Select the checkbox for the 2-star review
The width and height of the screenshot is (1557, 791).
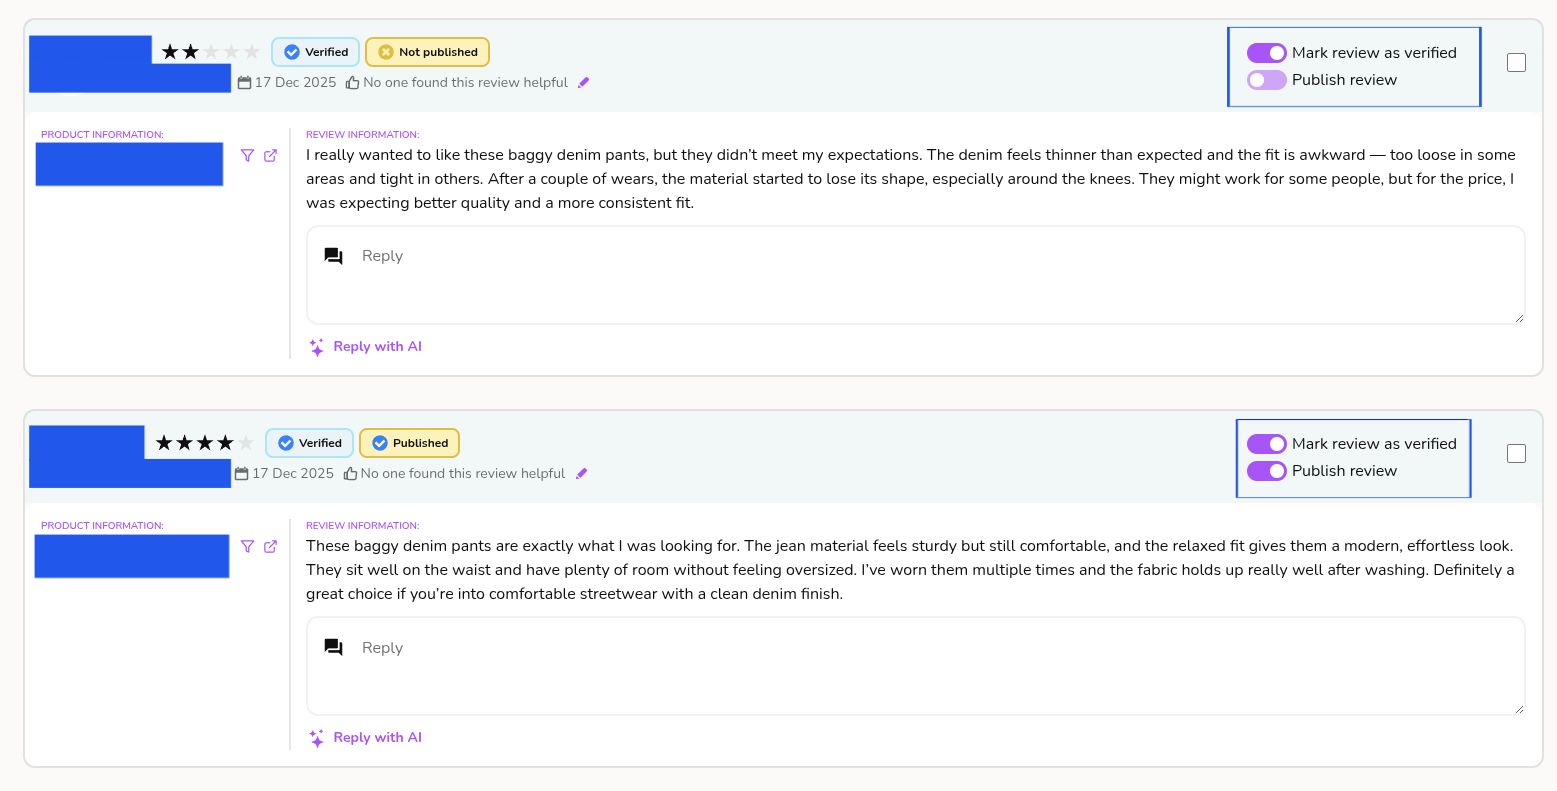click(x=1516, y=63)
